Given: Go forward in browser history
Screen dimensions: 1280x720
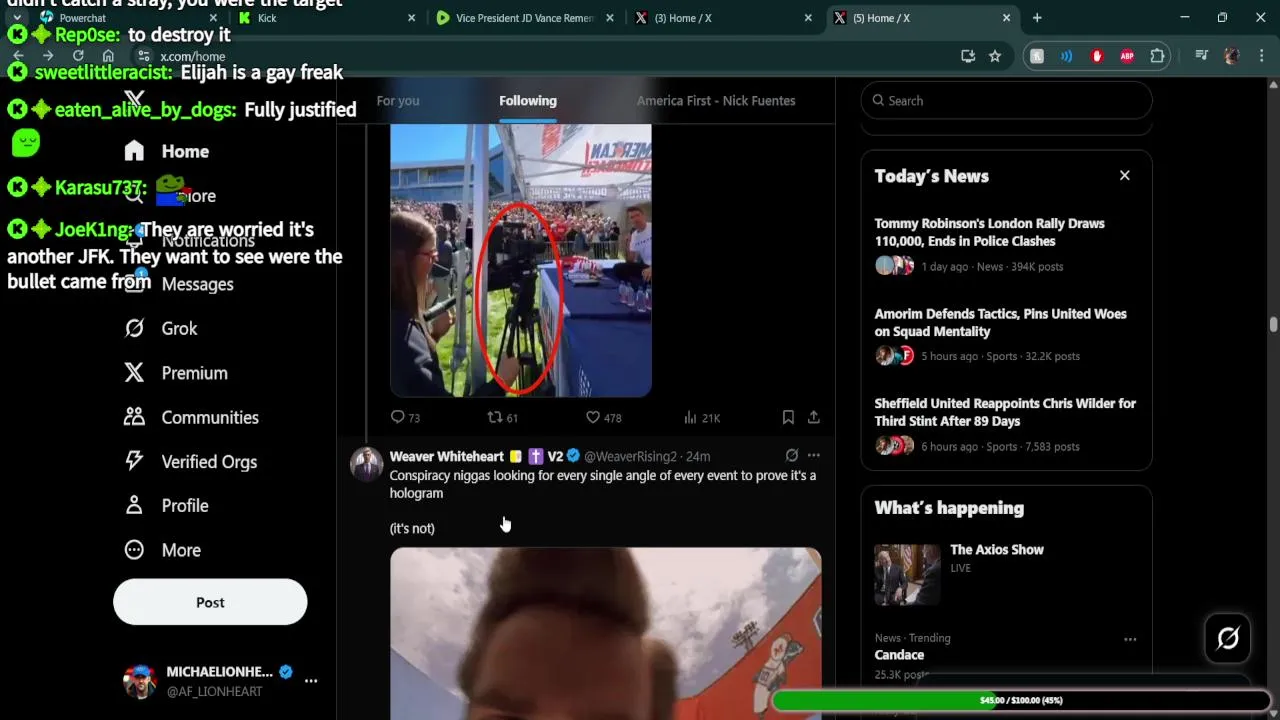Looking at the screenshot, I should click(48, 56).
